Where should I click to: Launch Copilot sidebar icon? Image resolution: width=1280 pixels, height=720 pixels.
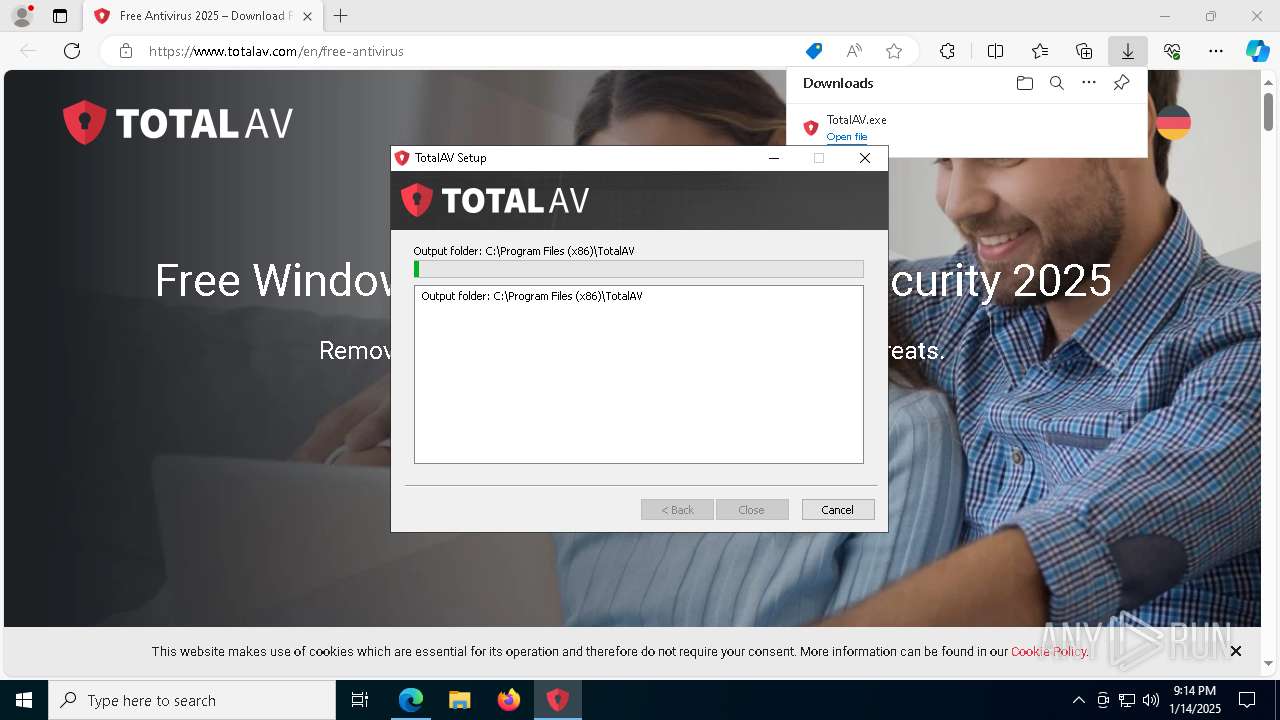(x=1258, y=51)
